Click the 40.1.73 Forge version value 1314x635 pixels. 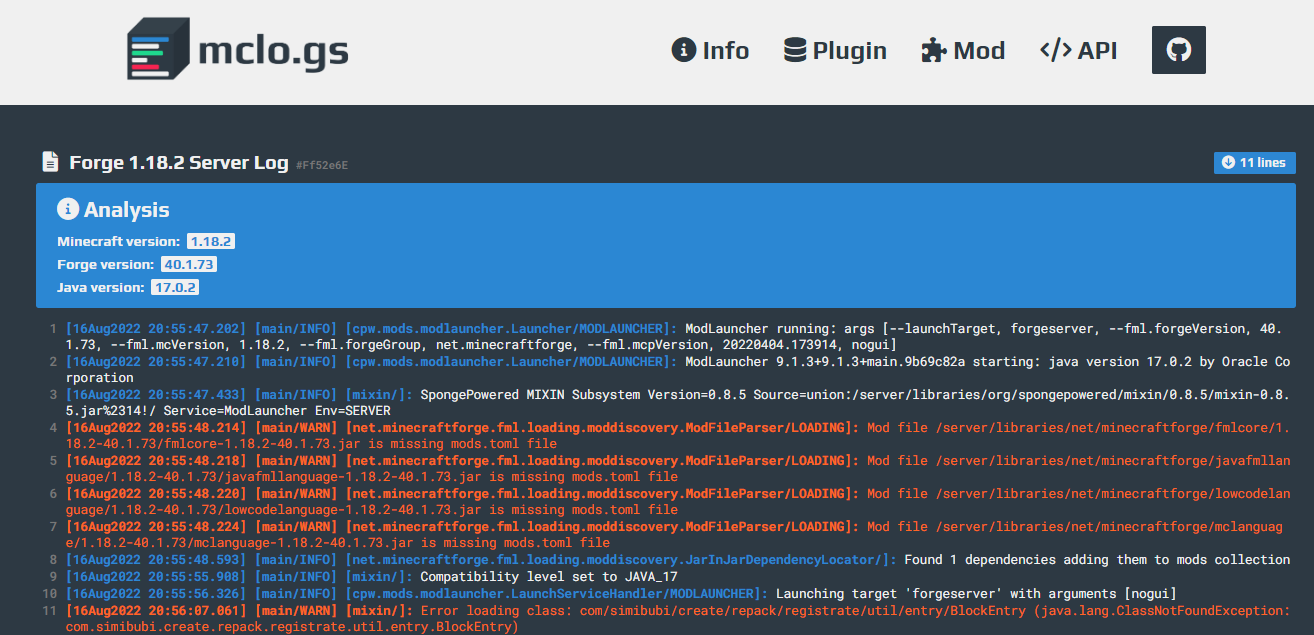pyautogui.click(x=189, y=265)
